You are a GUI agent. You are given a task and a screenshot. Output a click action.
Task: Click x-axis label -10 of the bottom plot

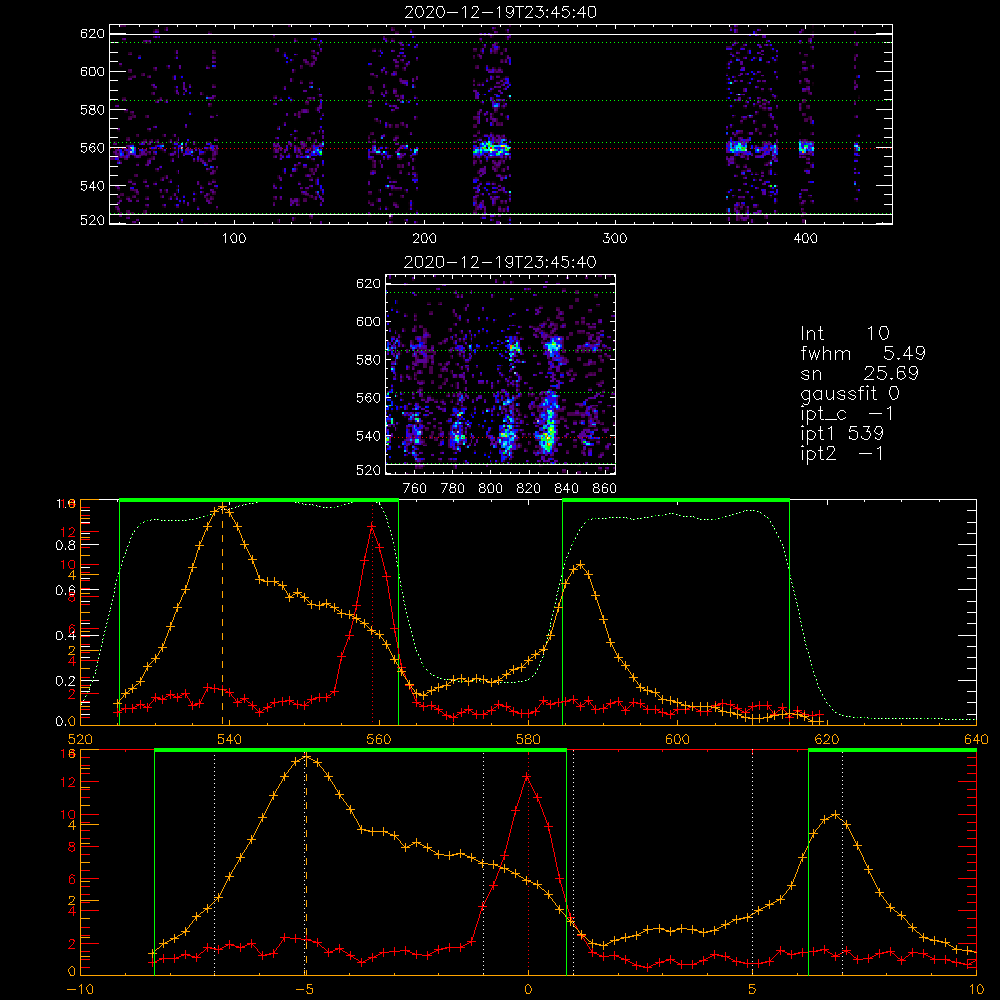[80, 989]
